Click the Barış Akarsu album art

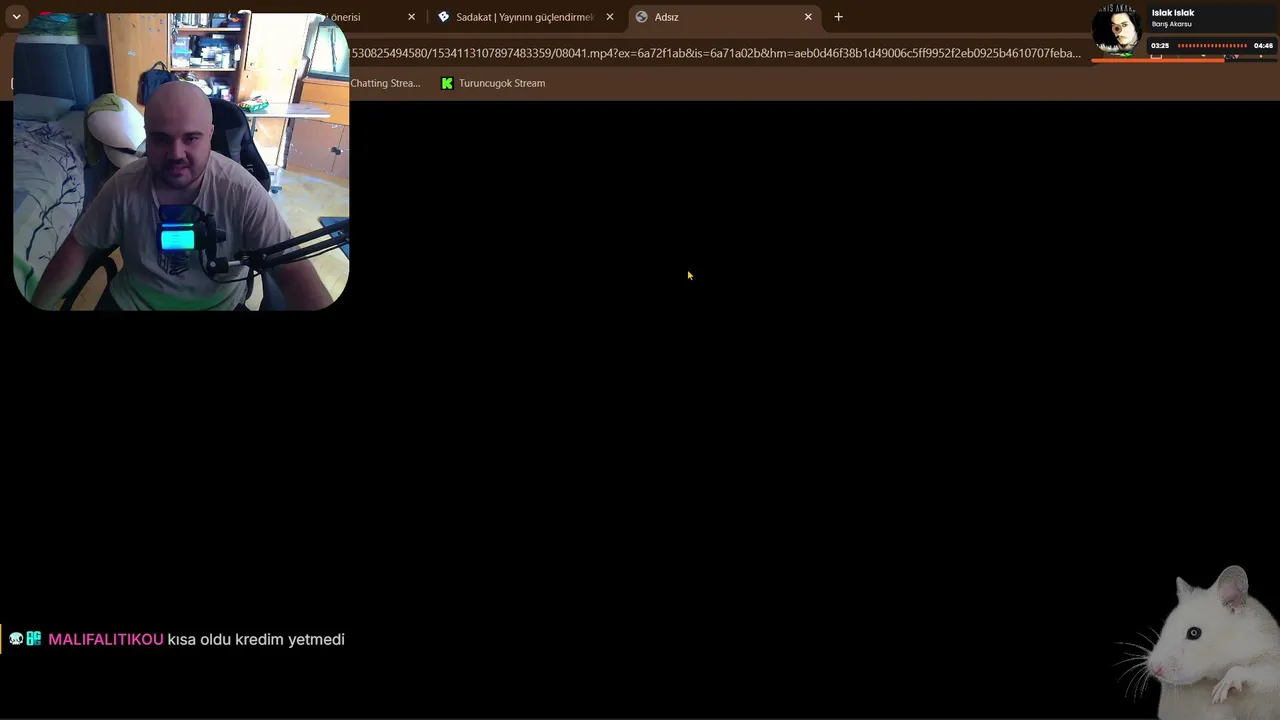1117,29
